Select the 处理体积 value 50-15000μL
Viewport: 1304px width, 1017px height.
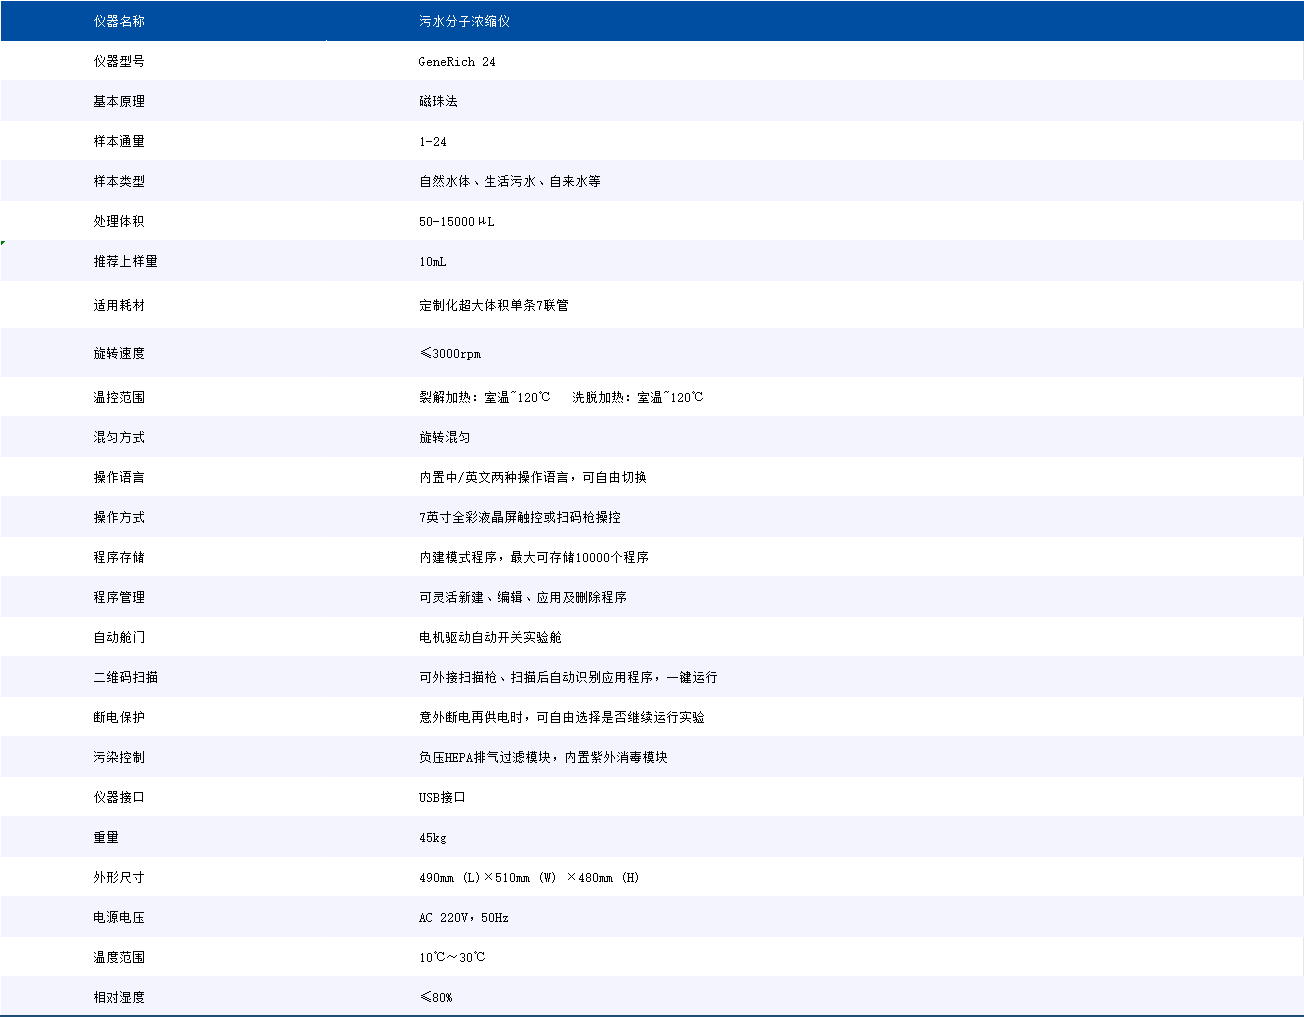pyautogui.click(x=456, y=221)
